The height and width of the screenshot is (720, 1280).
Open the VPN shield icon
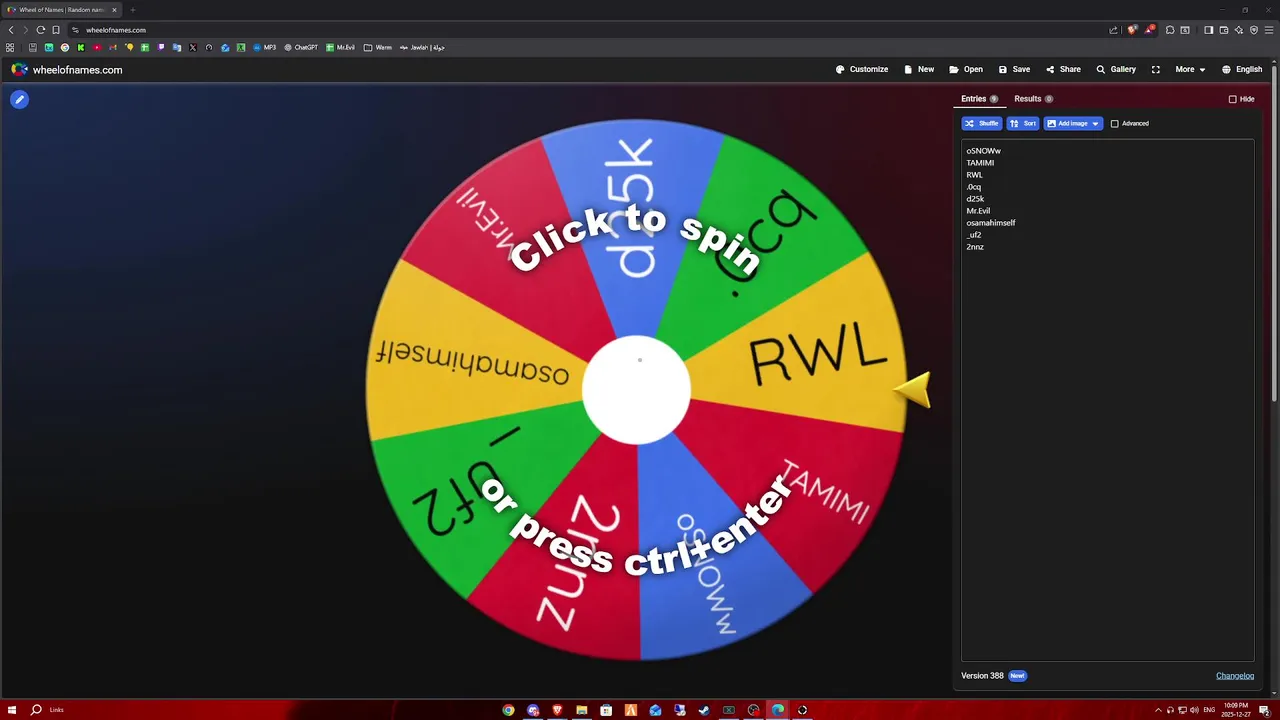(1254, 30)
